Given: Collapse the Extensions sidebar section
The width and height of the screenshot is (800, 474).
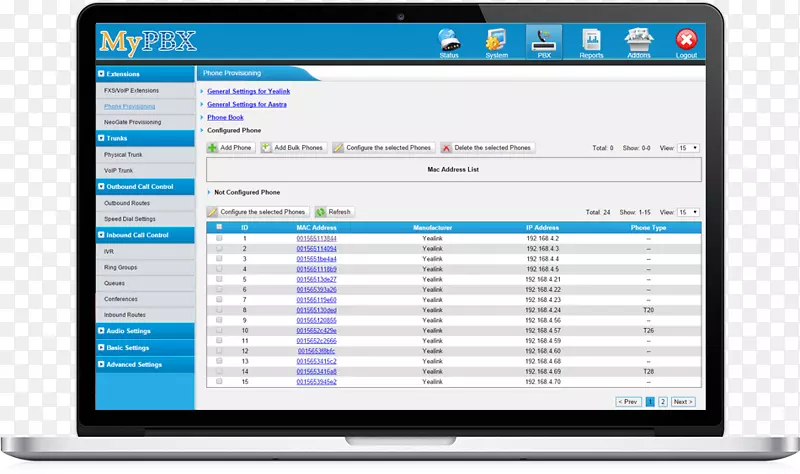Looking at the screenshot, I should click(x=101, y=73).
